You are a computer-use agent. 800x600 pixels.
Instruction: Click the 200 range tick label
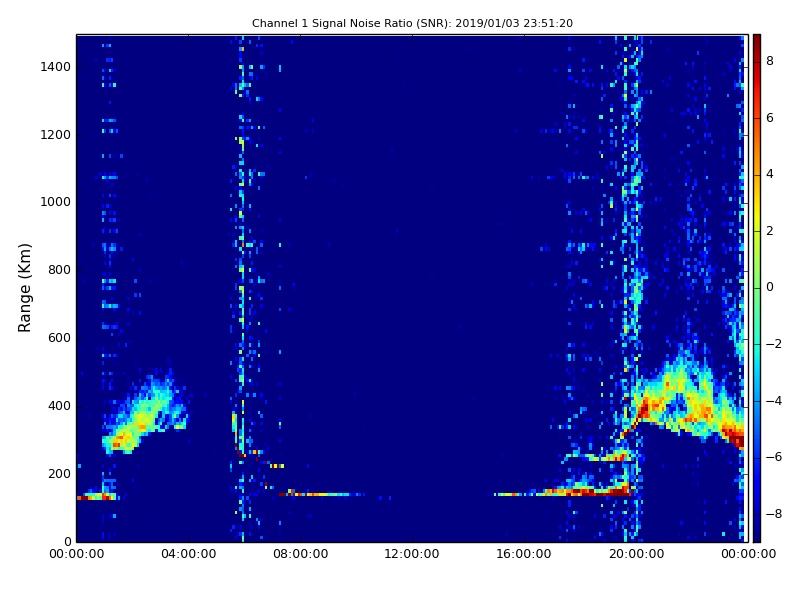[59, 473]
